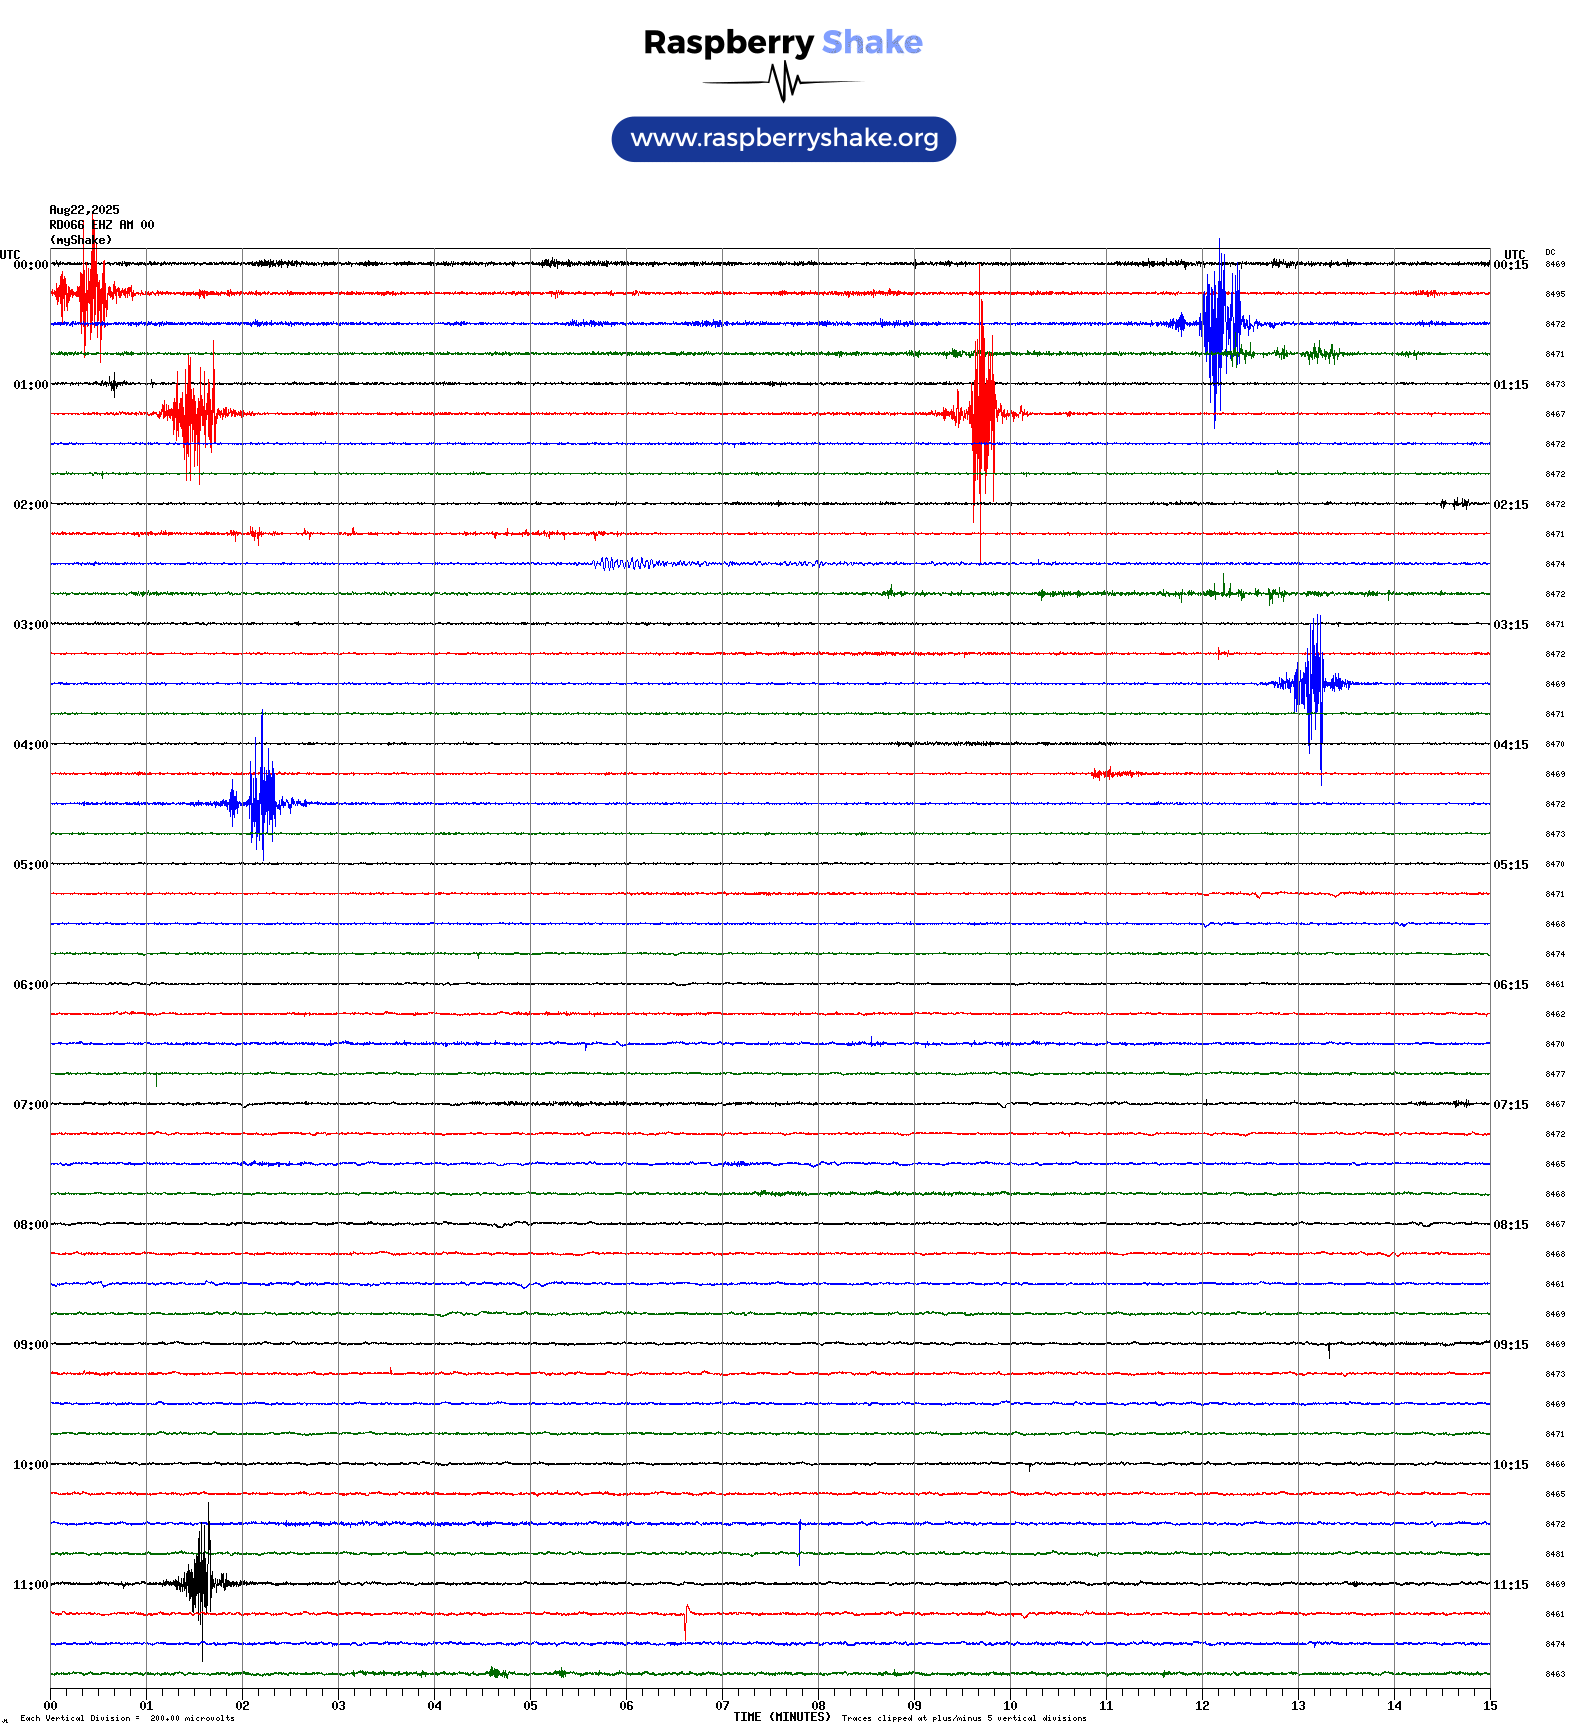Click the 03:15 right-axis time label

pos(1510,625)
